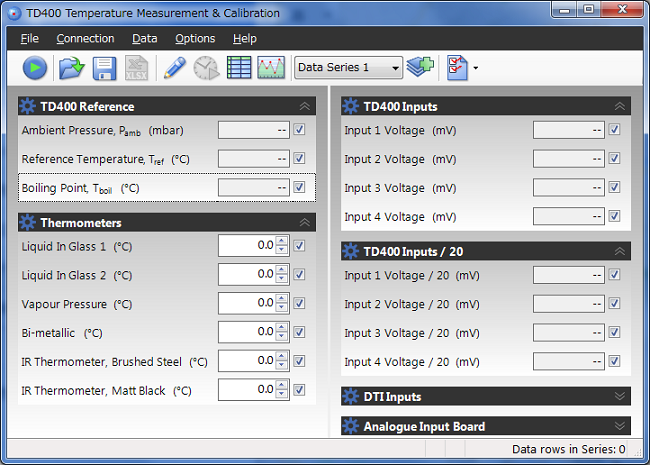
Task: Collapse the TD400 Inputs / 20 section
Action: pos(620,252)
